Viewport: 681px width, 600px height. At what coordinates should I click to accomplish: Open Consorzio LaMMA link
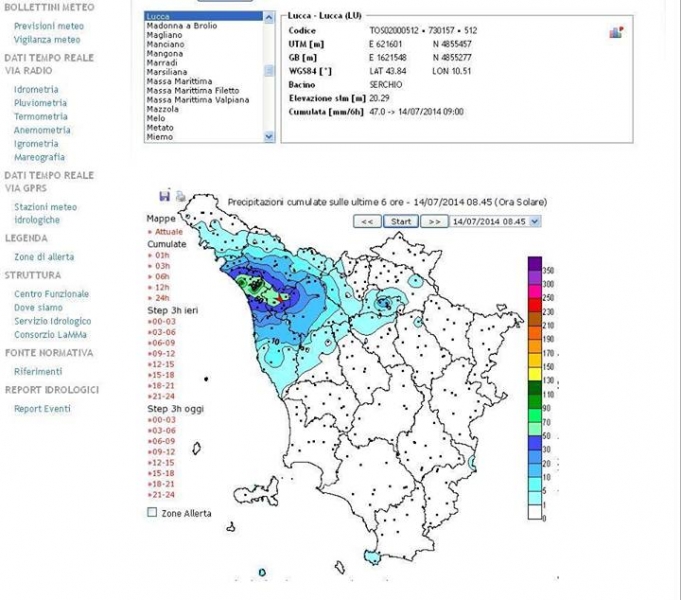point(52,334)
